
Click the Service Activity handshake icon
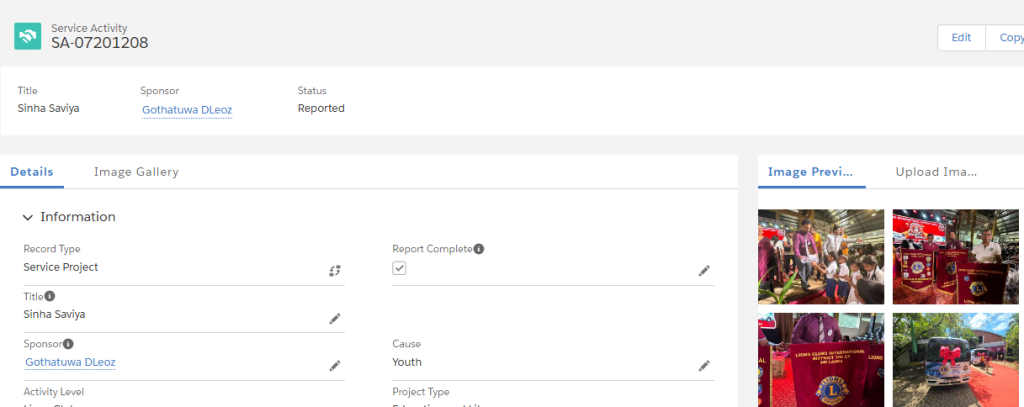pos(27,37)
